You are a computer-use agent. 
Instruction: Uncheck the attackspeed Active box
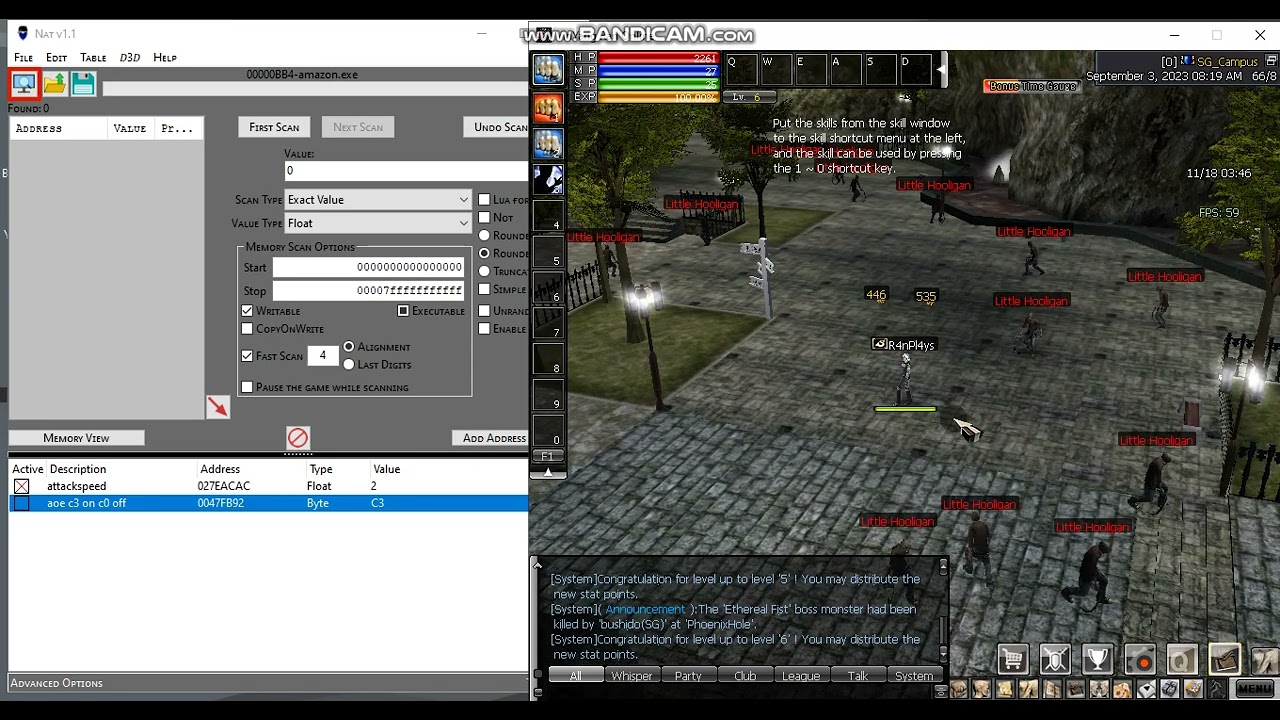[x=21, y=486]
